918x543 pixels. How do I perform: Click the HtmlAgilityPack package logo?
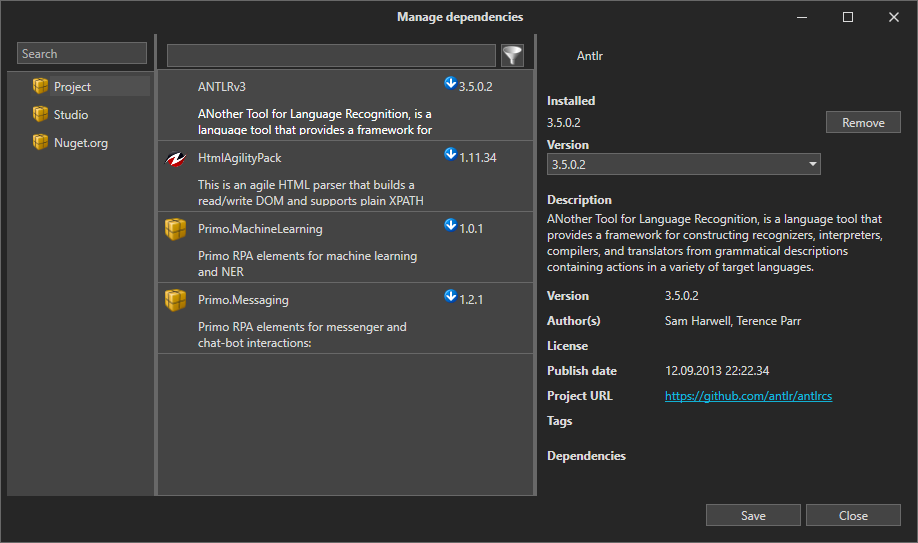tap(176, 158)
